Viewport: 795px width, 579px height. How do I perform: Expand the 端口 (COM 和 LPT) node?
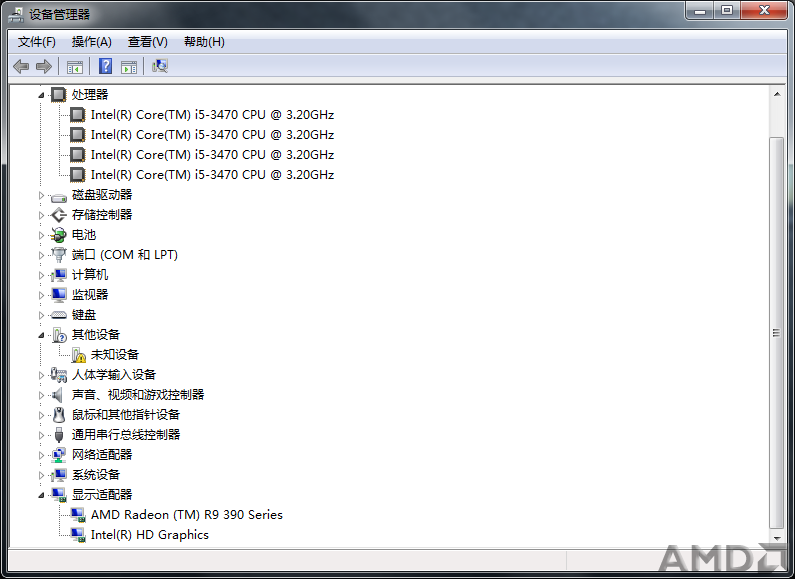pyautogui.click(x=41, y=255)
